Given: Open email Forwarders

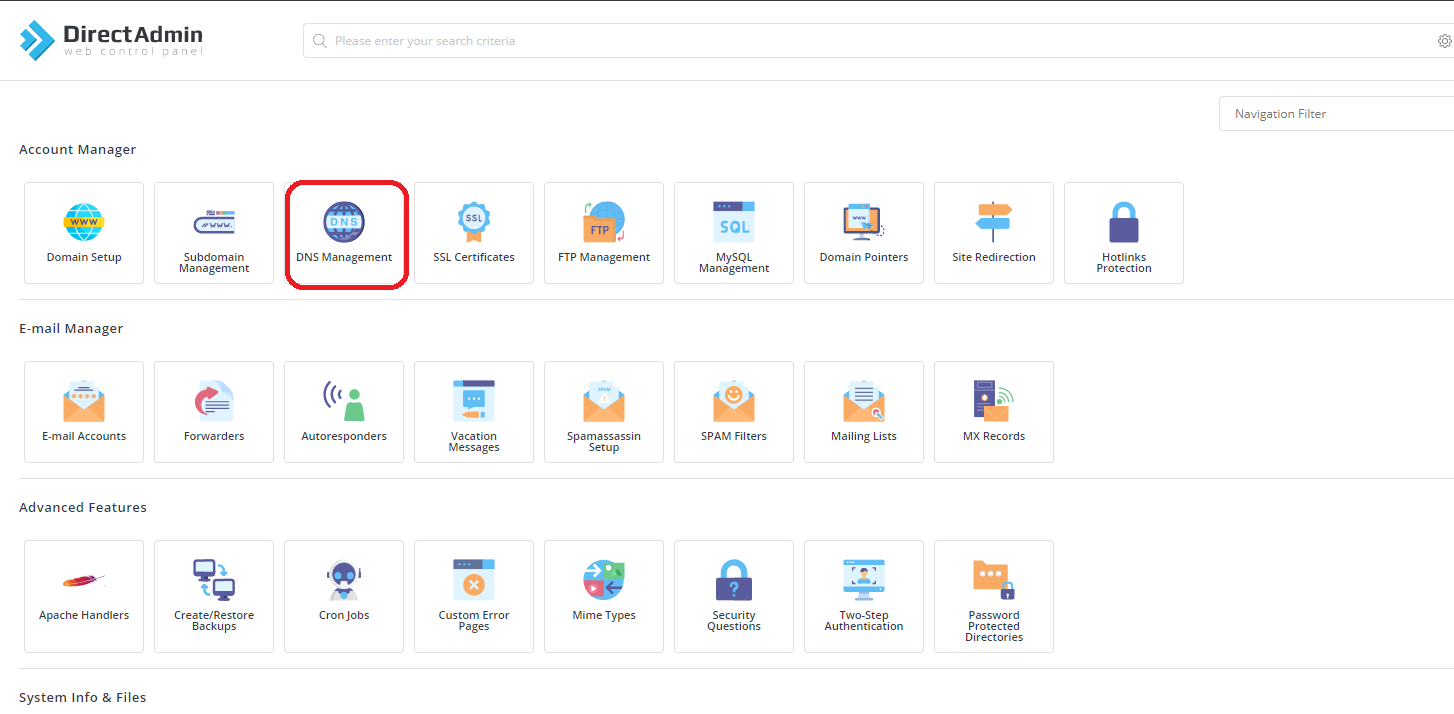Looking at the screenshot, I should 214,412.
